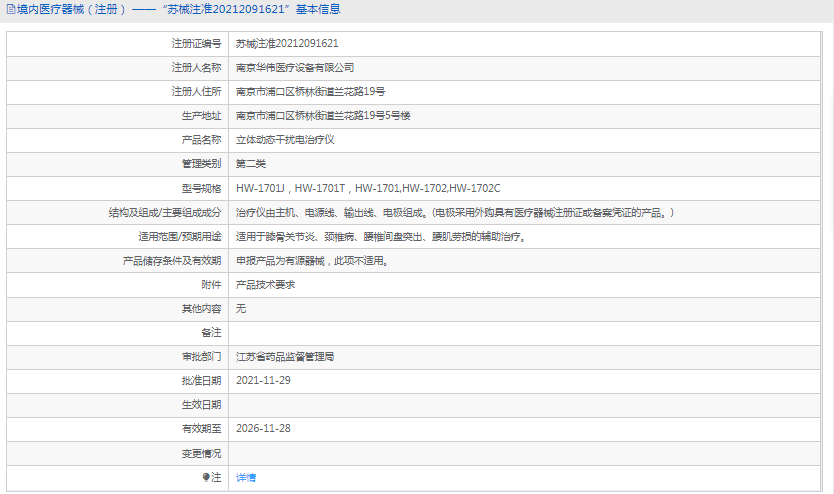Click intended use text 适用于膝骨关节炎
Viewport: 834px width, 494px height.
pyautogui.click(x=382, y=237)
